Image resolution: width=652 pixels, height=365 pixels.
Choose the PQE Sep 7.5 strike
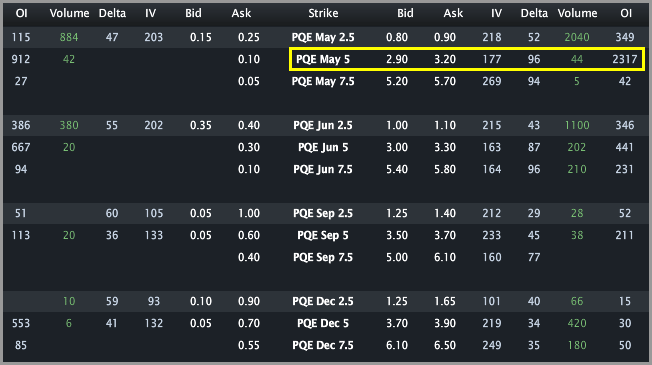click(x=323, y=257)
